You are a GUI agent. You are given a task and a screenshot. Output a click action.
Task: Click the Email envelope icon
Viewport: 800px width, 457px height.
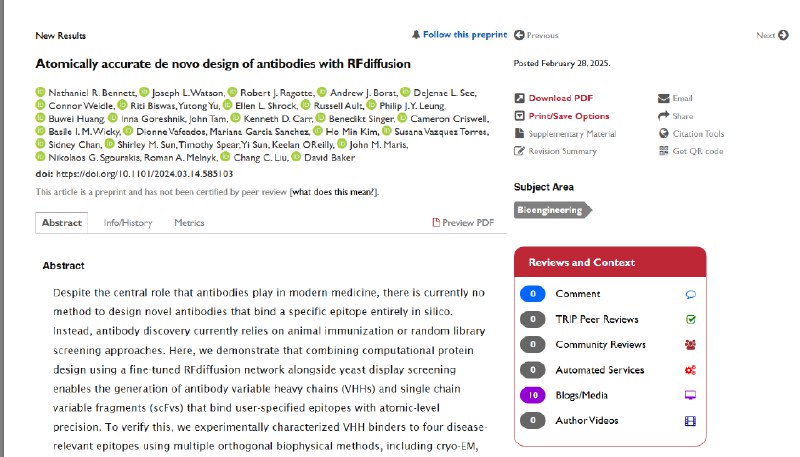click(x=664, y=98)
